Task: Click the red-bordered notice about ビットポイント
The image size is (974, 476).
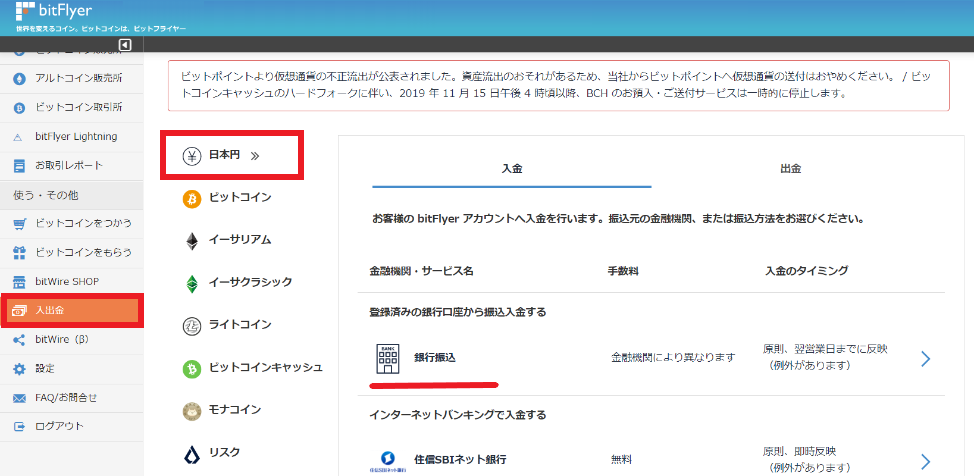Action: point(558,86)
